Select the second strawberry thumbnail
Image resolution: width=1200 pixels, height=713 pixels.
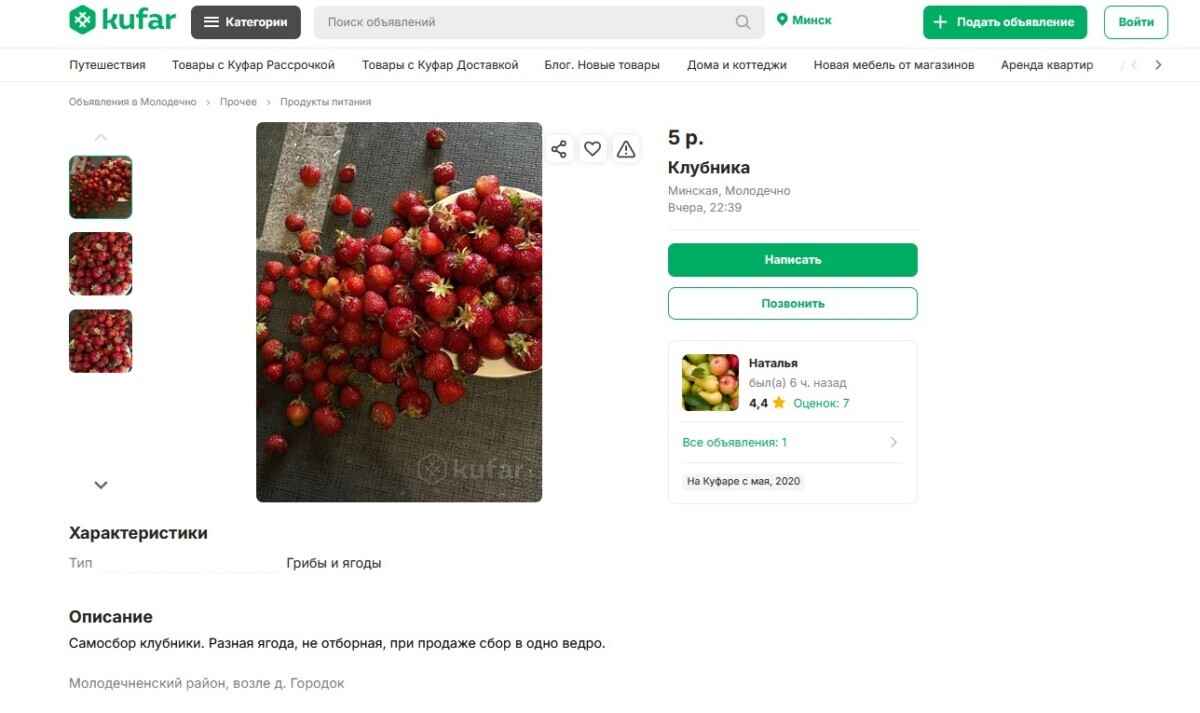(100, 264)
